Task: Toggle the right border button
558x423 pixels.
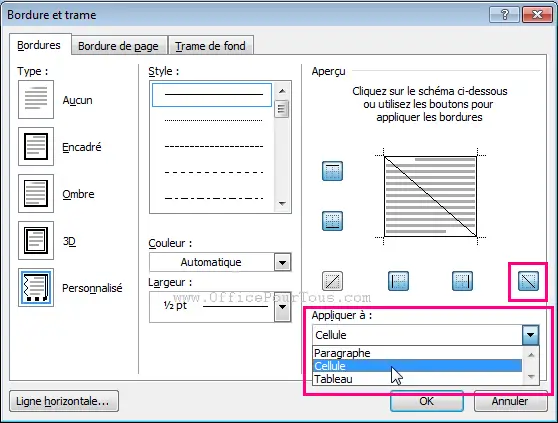Action: 462,281
